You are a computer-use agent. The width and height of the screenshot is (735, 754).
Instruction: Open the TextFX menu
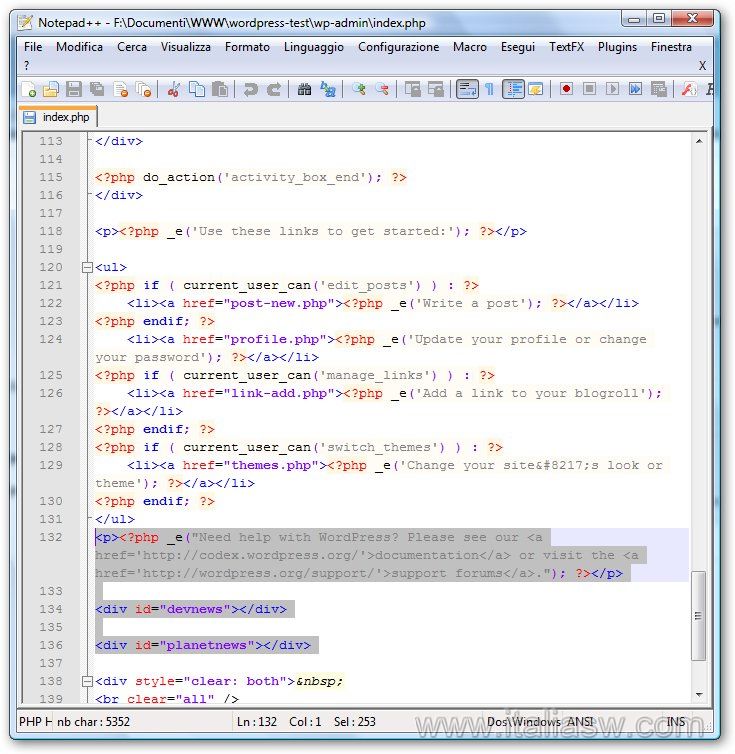pyautogui.click(x=567, y=47)
